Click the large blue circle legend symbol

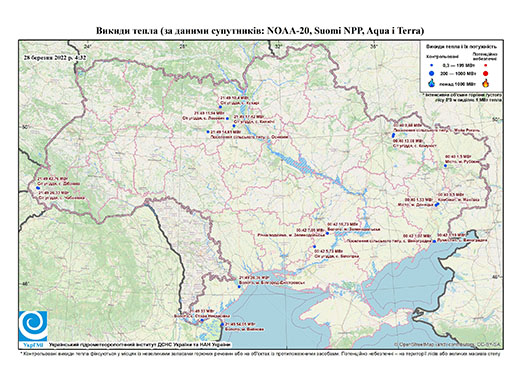432,73
